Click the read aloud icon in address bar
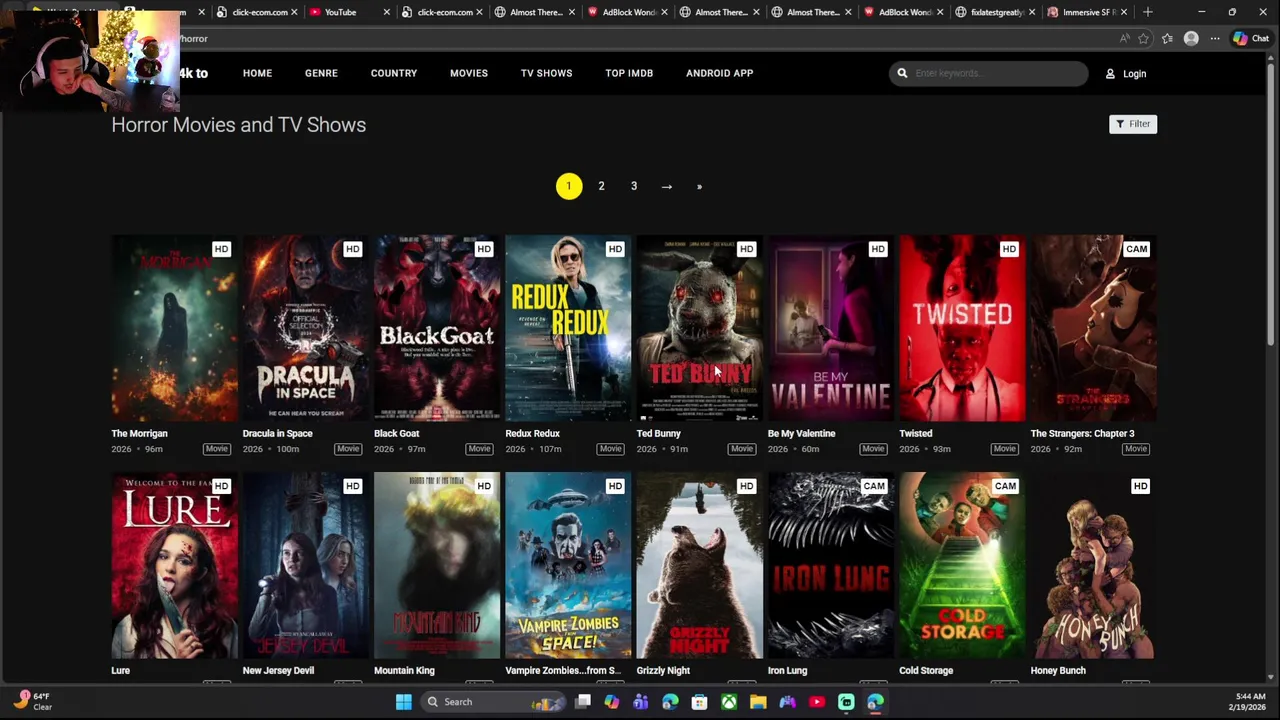This screenshot has height=720, width=1280. pyautogui.click(x=1124, y=38)
